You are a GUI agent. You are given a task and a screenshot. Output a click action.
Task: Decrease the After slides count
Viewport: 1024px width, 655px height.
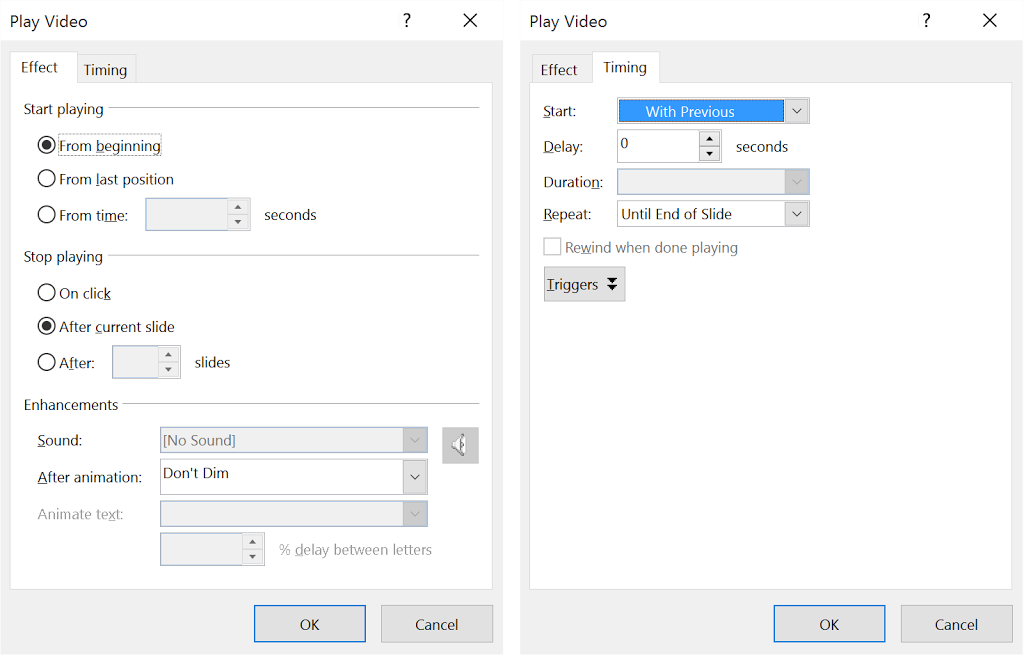pyautogui.click(x=168, y=370)
